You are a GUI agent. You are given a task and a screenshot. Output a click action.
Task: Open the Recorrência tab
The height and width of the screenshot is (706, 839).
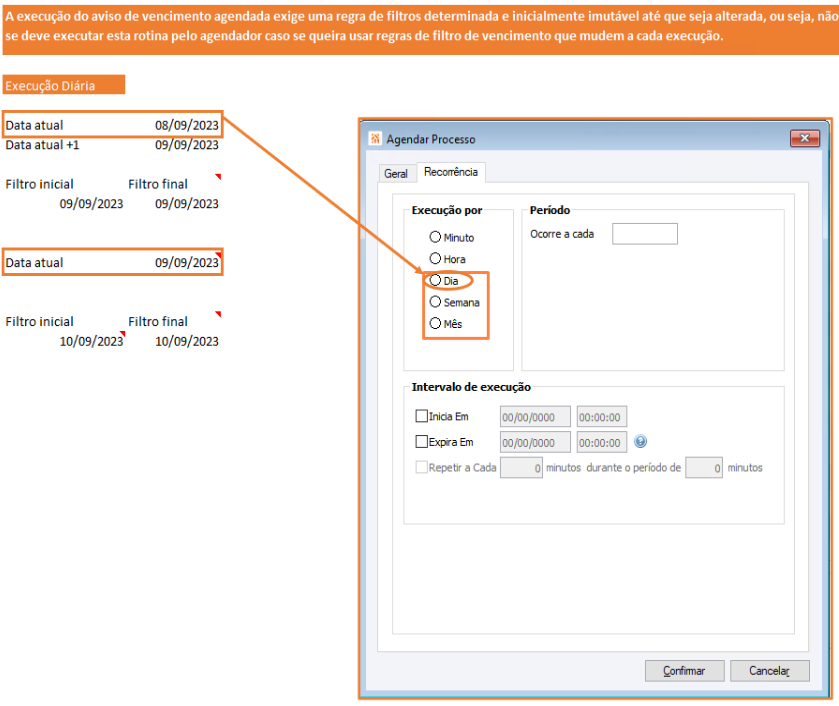click(x=451, y=172)
